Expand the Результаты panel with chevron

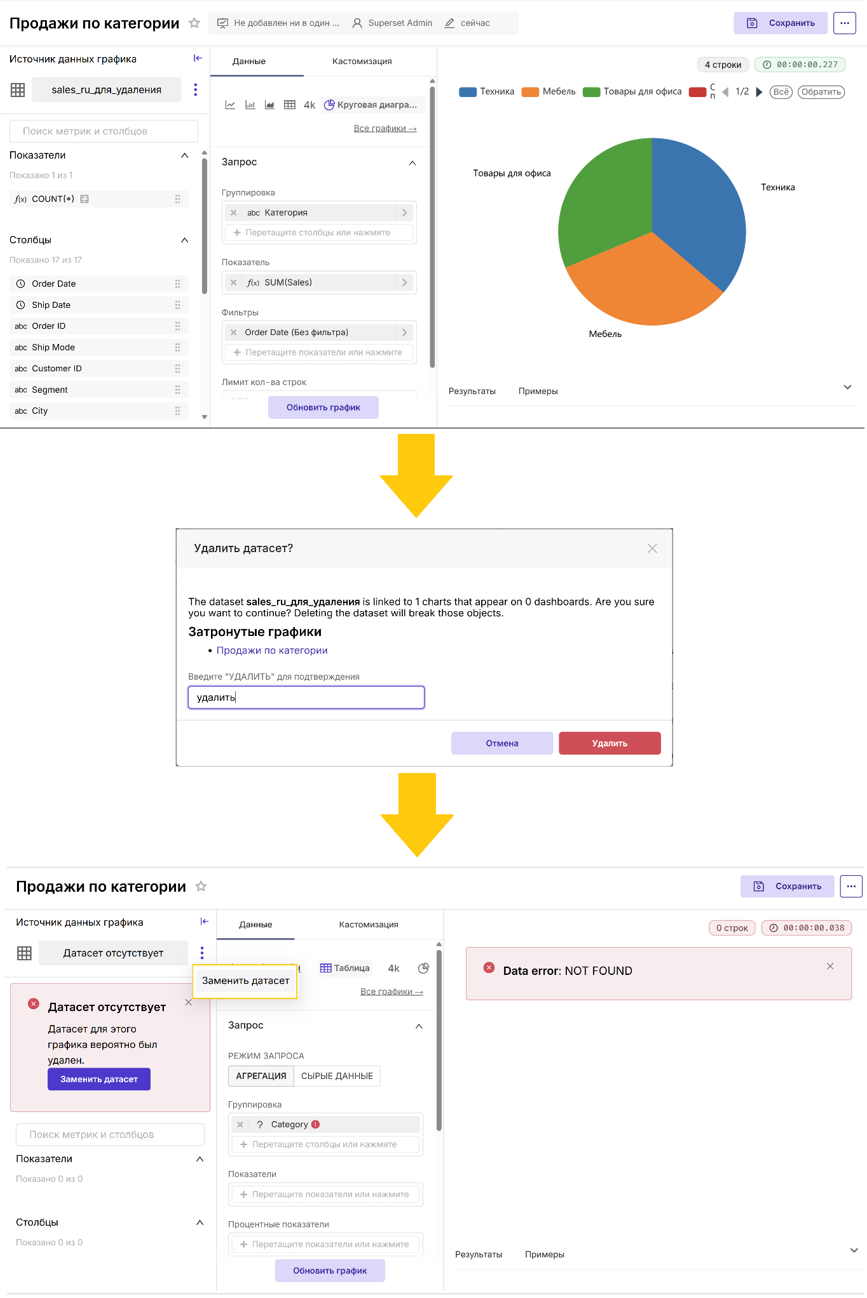pos(847,388)
